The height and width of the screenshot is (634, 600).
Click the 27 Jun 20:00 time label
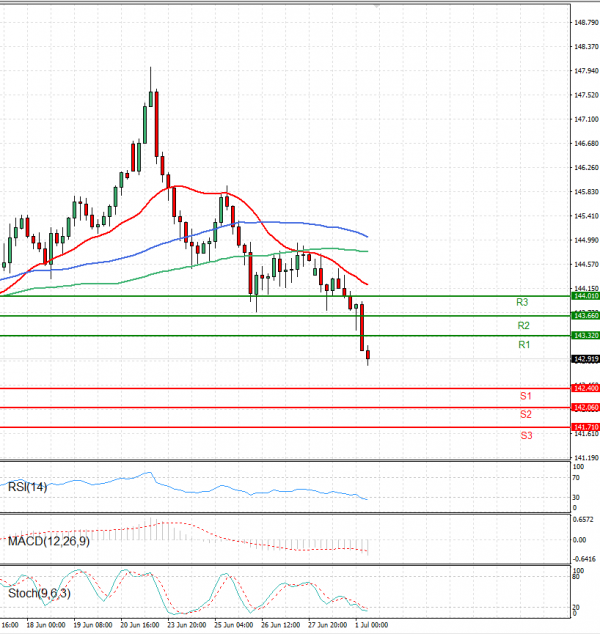327,625
